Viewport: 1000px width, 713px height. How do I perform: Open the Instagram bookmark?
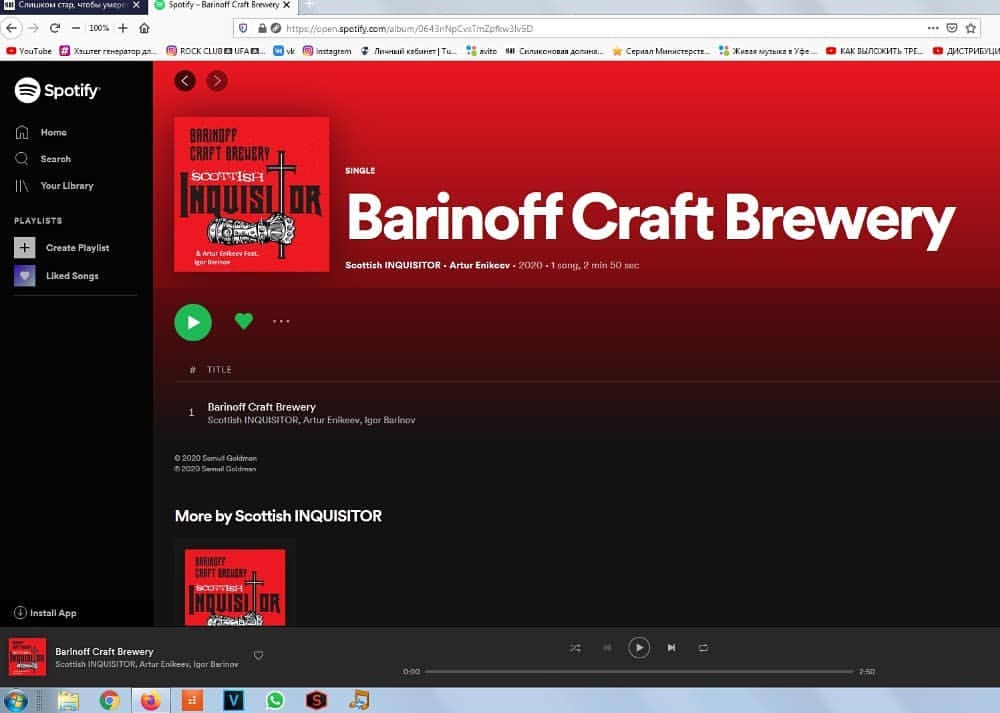327,51
